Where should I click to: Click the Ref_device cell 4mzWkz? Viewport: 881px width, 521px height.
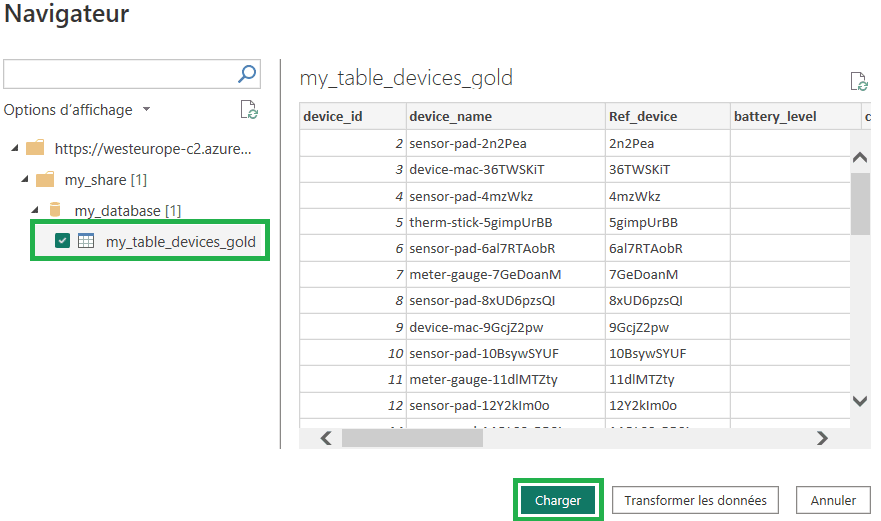point(667,196)
